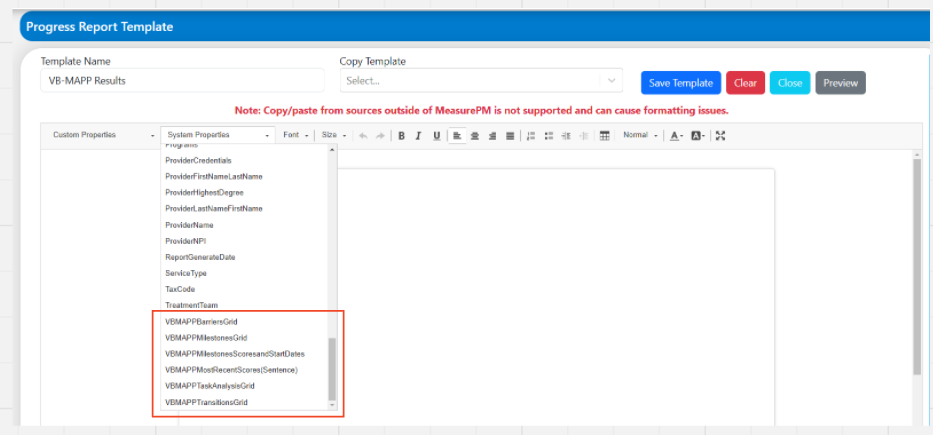Increase indent of text
This screenshot has height=435, width=933.
coord(566,136)
